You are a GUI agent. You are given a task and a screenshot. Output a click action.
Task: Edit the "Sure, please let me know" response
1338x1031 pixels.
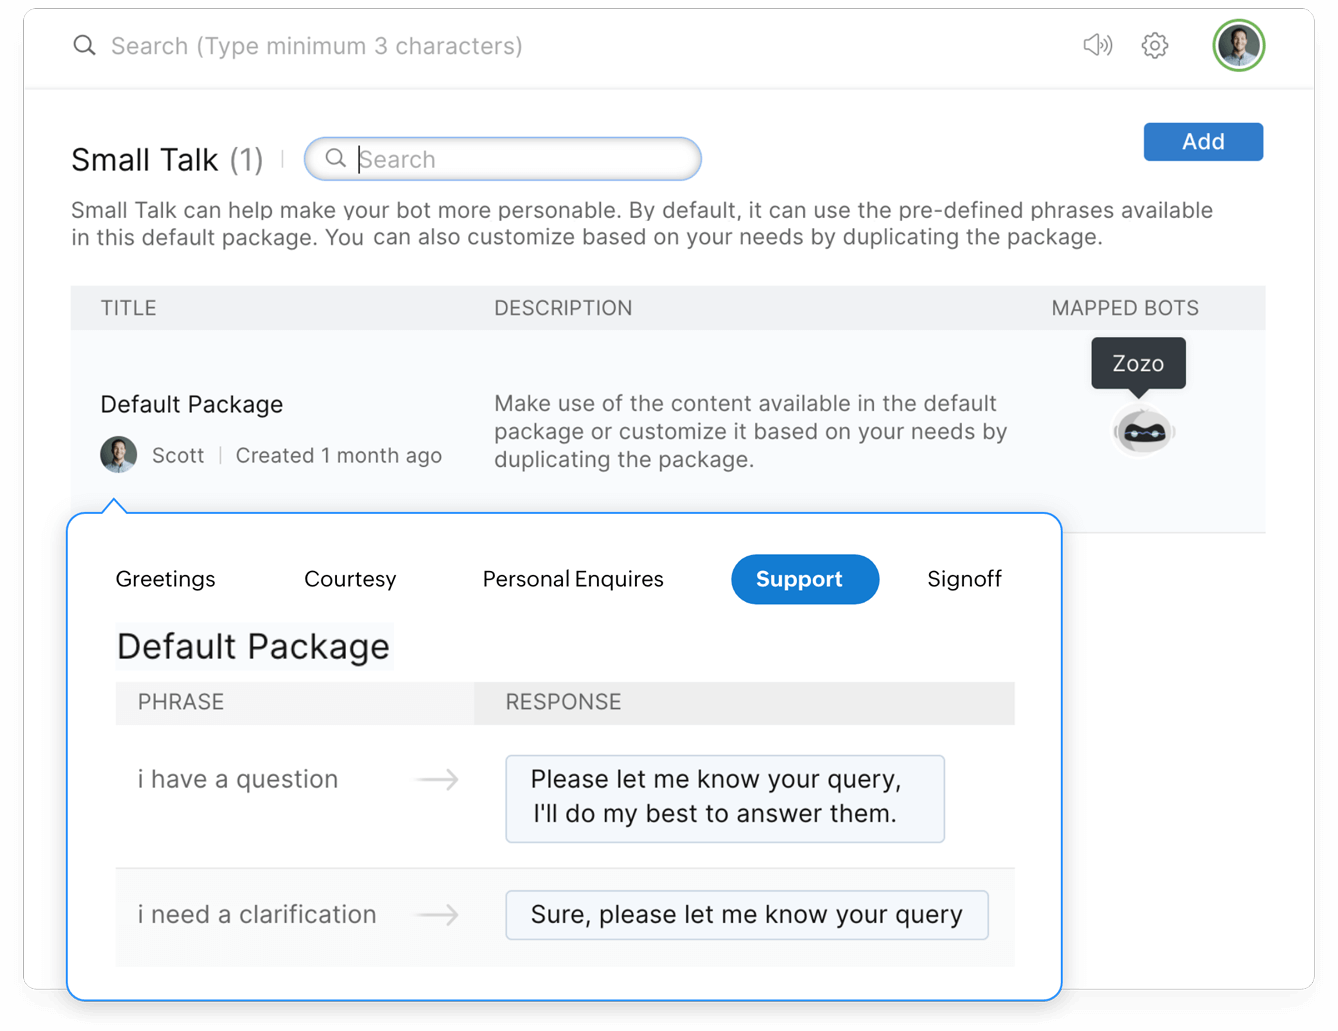click(x=746, y=915)
